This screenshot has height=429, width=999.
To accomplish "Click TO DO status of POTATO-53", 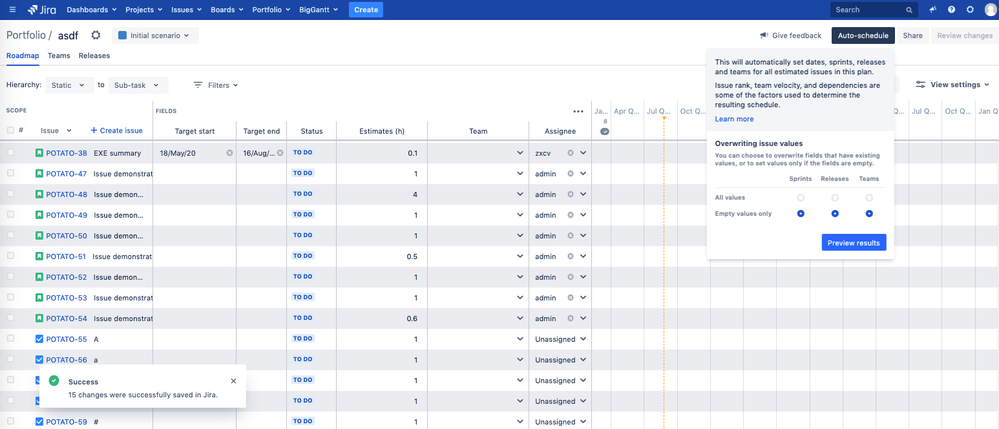I will pyautogui.click(x=303, y=298).
